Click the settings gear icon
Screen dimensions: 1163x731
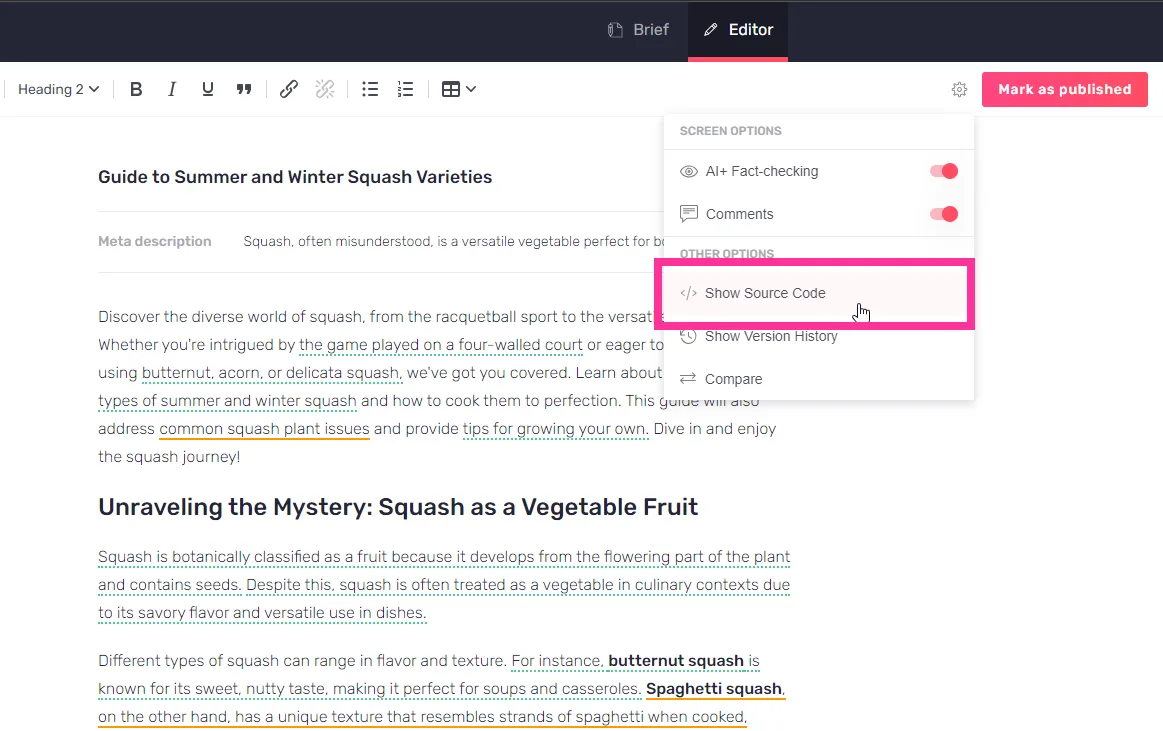(x=959, y=90)
